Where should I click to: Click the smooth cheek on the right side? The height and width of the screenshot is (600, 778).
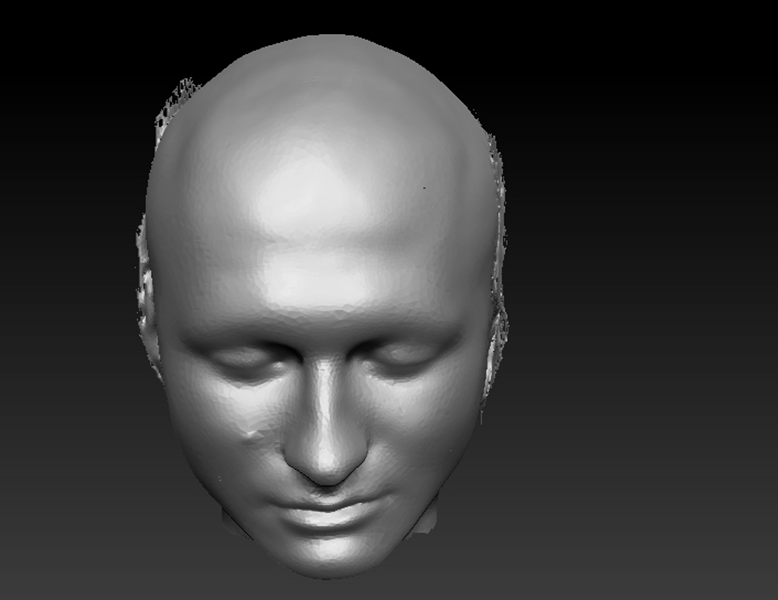tap(425, 430)
